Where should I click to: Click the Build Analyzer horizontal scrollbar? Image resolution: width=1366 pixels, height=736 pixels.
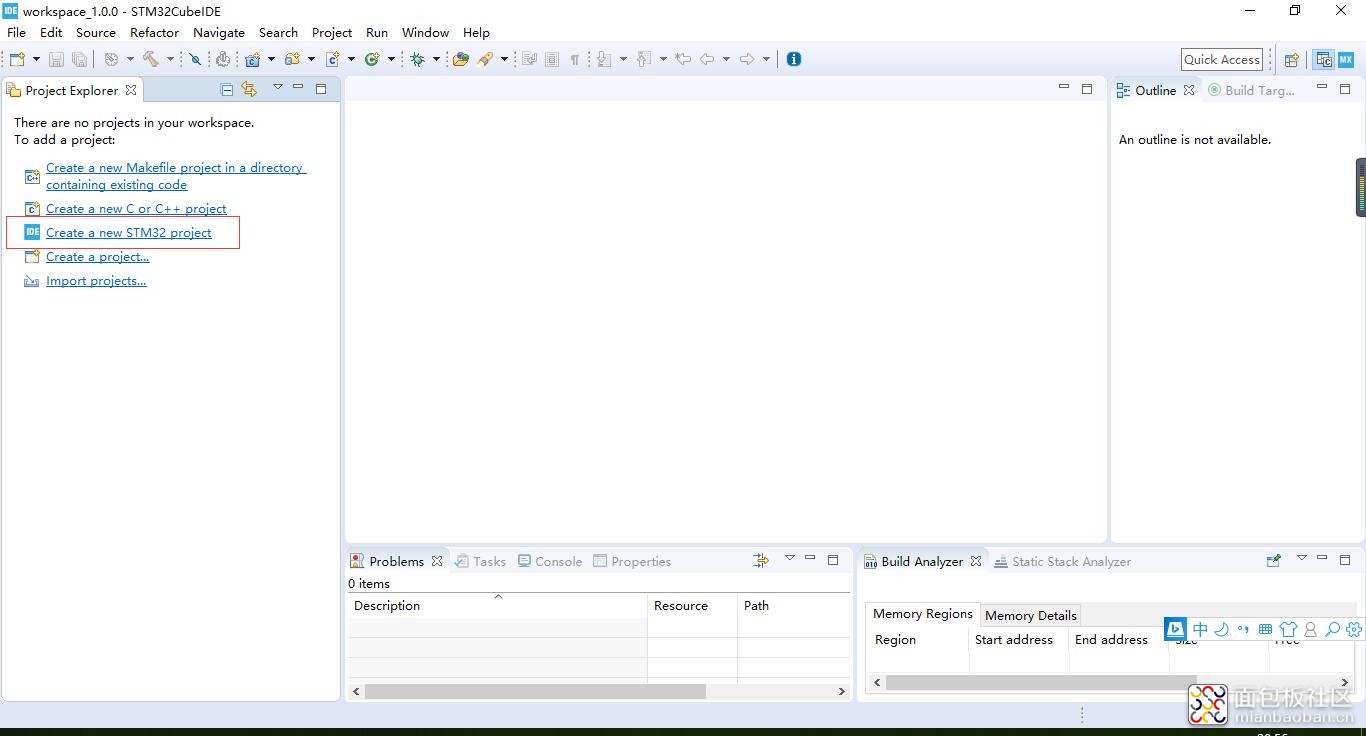1111,682
